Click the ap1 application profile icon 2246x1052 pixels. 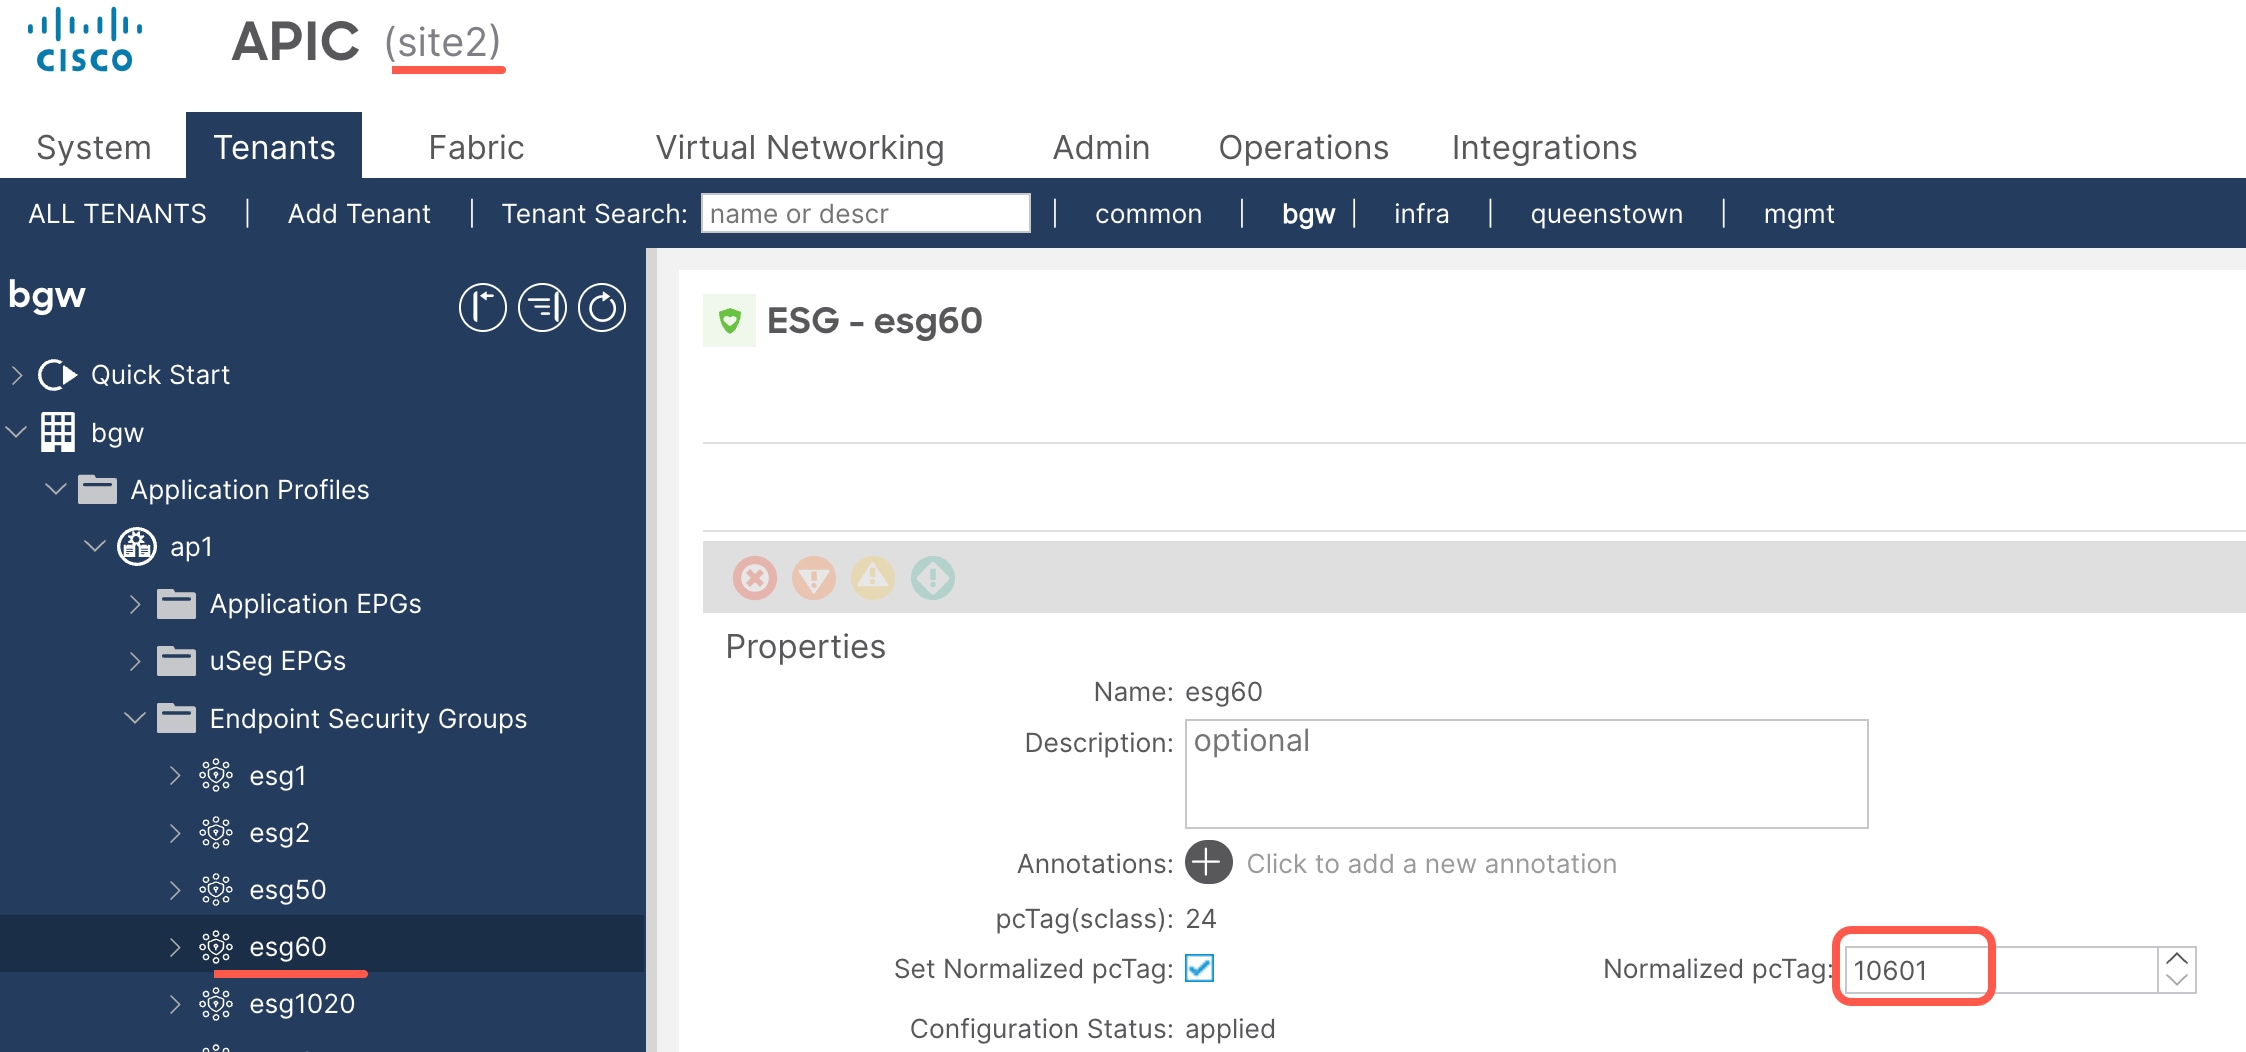point(137,546)
